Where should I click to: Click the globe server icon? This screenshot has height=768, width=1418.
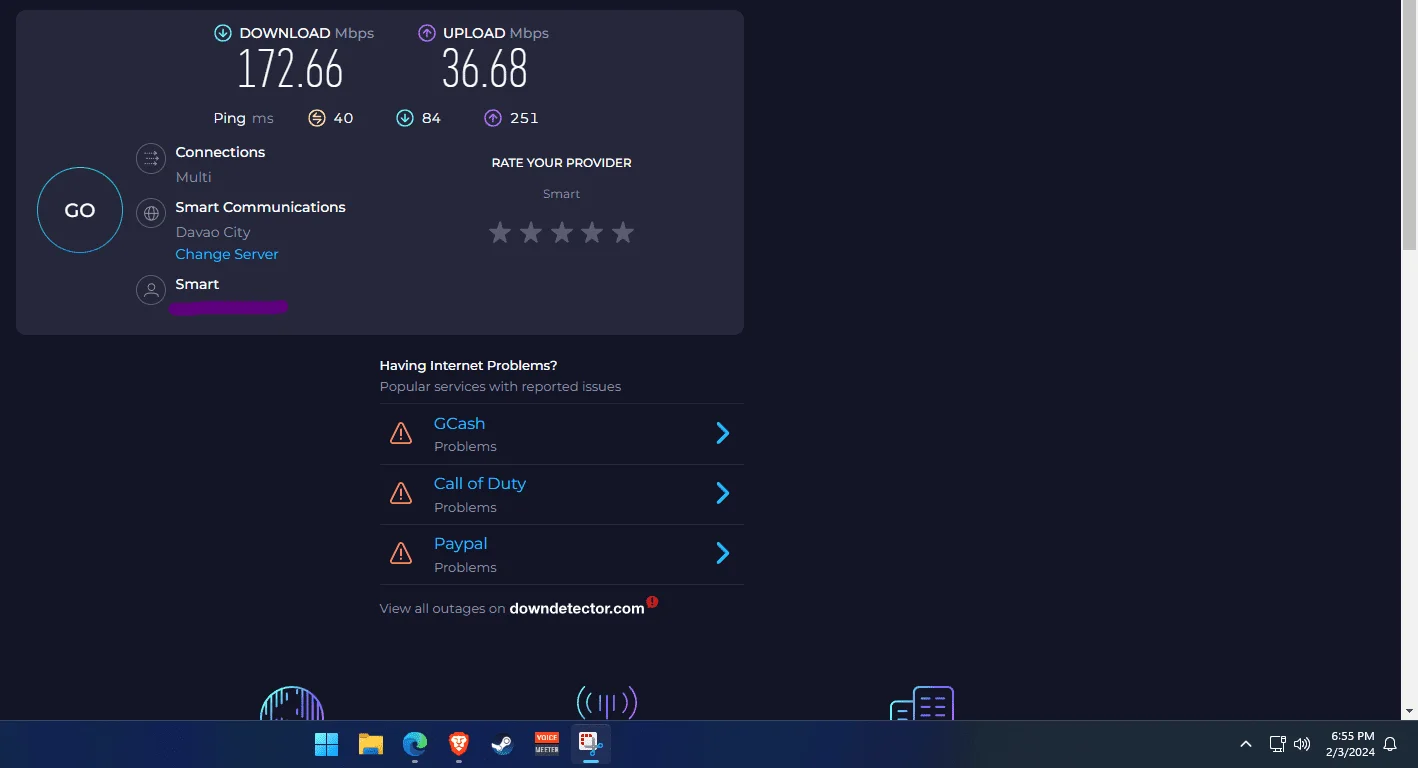(151, 213)
